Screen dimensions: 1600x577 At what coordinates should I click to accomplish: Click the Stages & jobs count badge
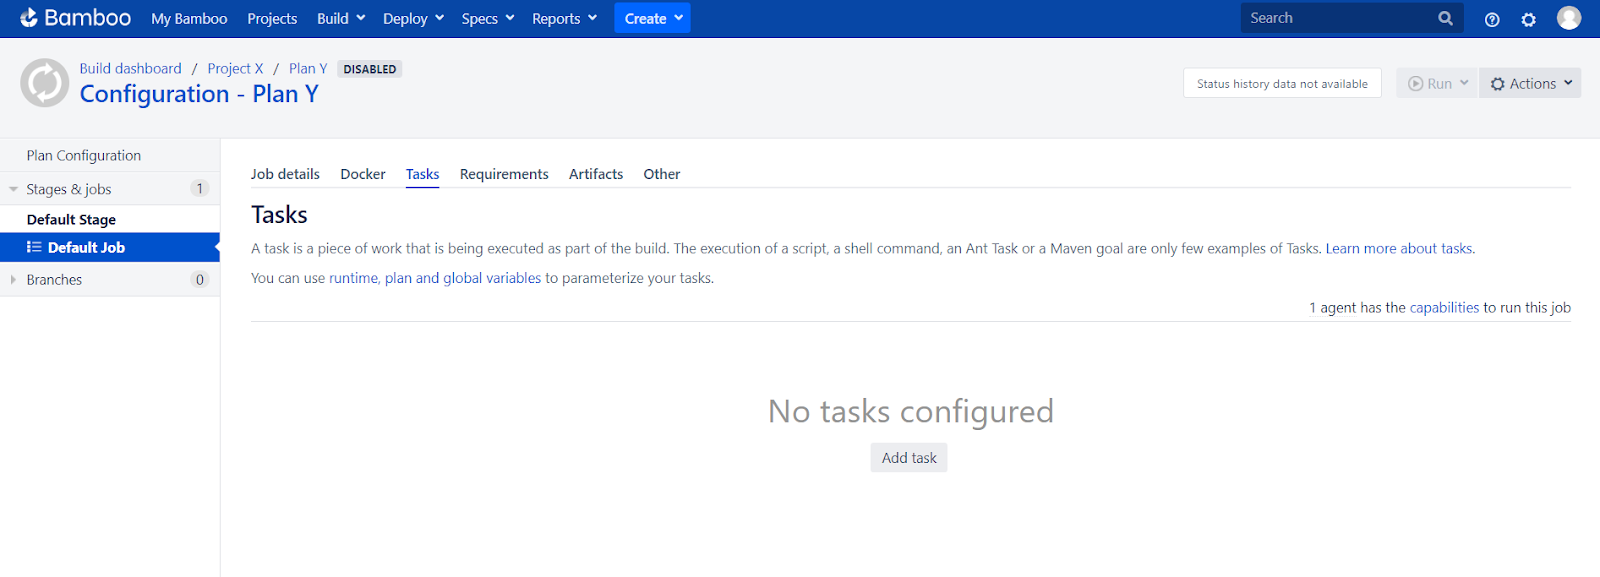pos(200,188)
